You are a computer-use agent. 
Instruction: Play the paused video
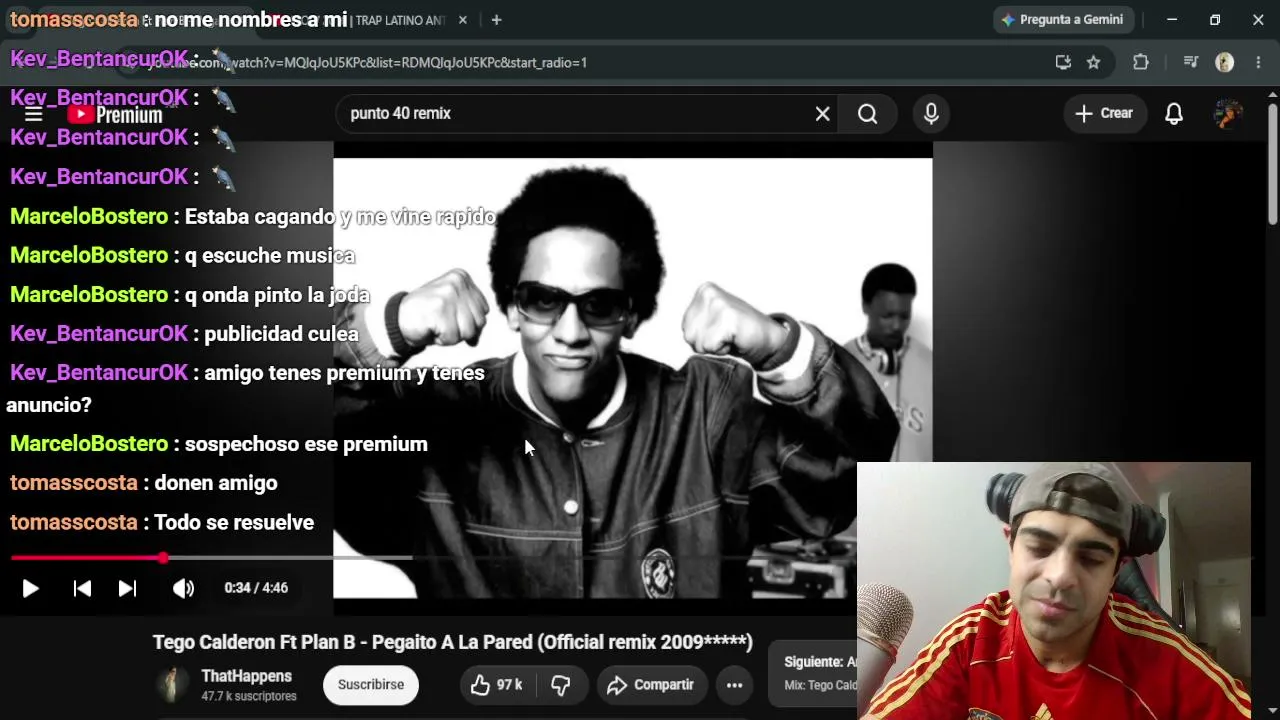[x=30, y=588]
